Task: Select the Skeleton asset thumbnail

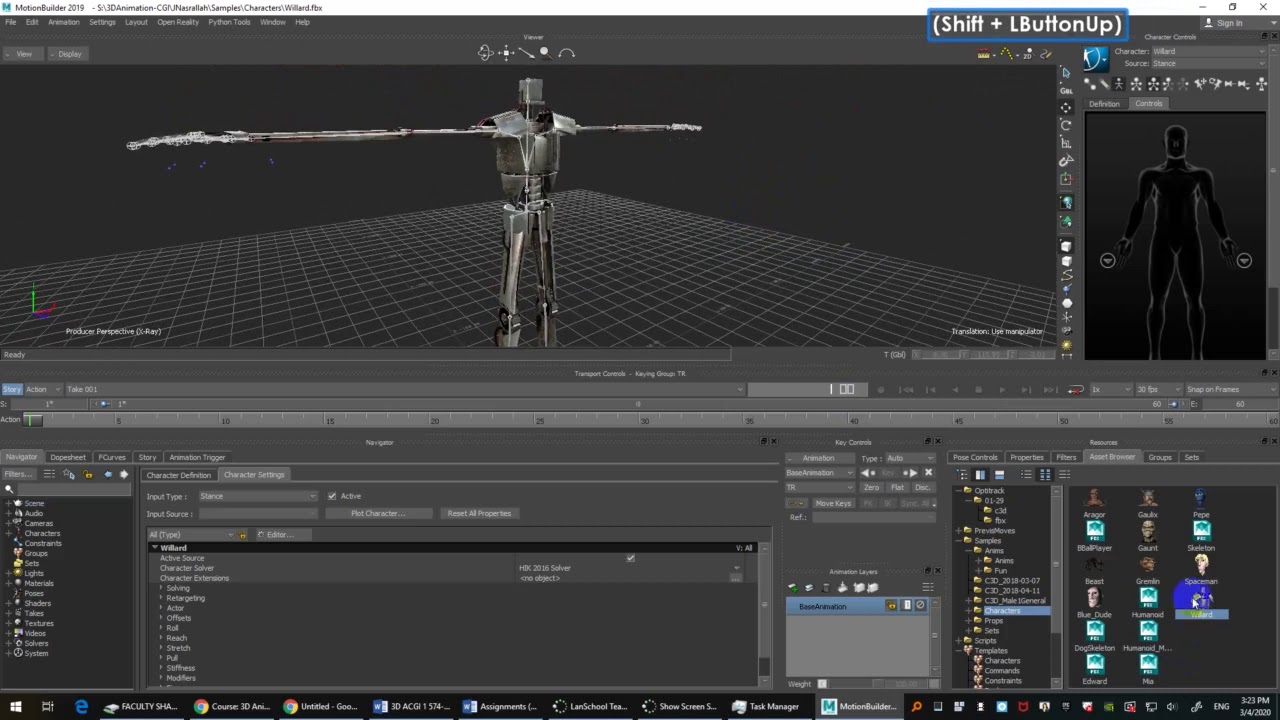Action: 1201,533
